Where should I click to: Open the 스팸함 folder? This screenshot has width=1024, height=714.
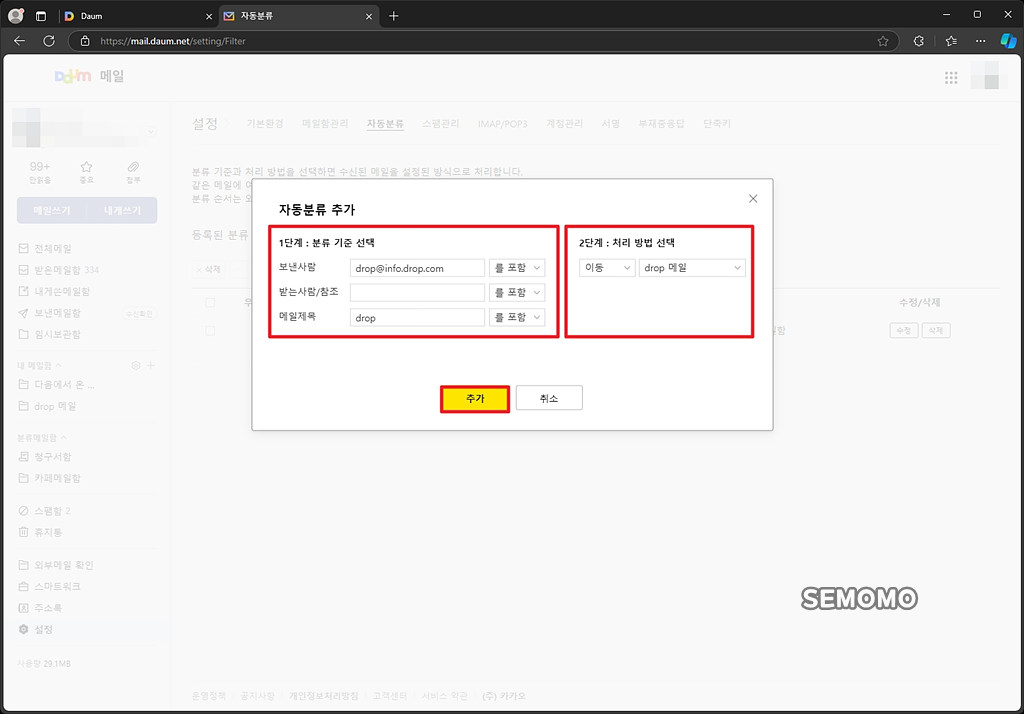44,511
